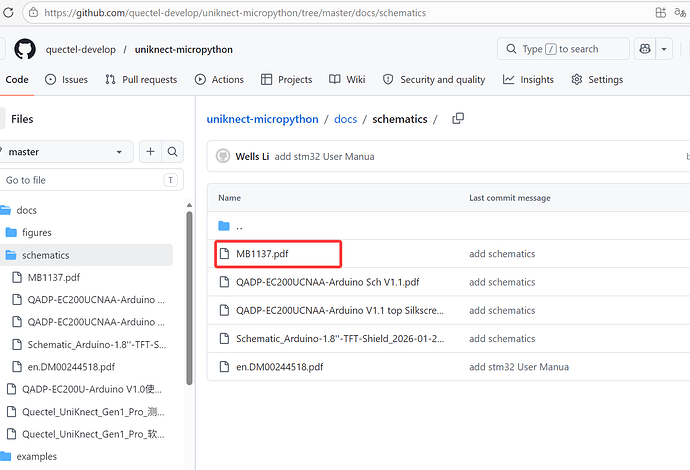Select schematics folder in file tree
The image size is (690, 470).
click(87, 255)
